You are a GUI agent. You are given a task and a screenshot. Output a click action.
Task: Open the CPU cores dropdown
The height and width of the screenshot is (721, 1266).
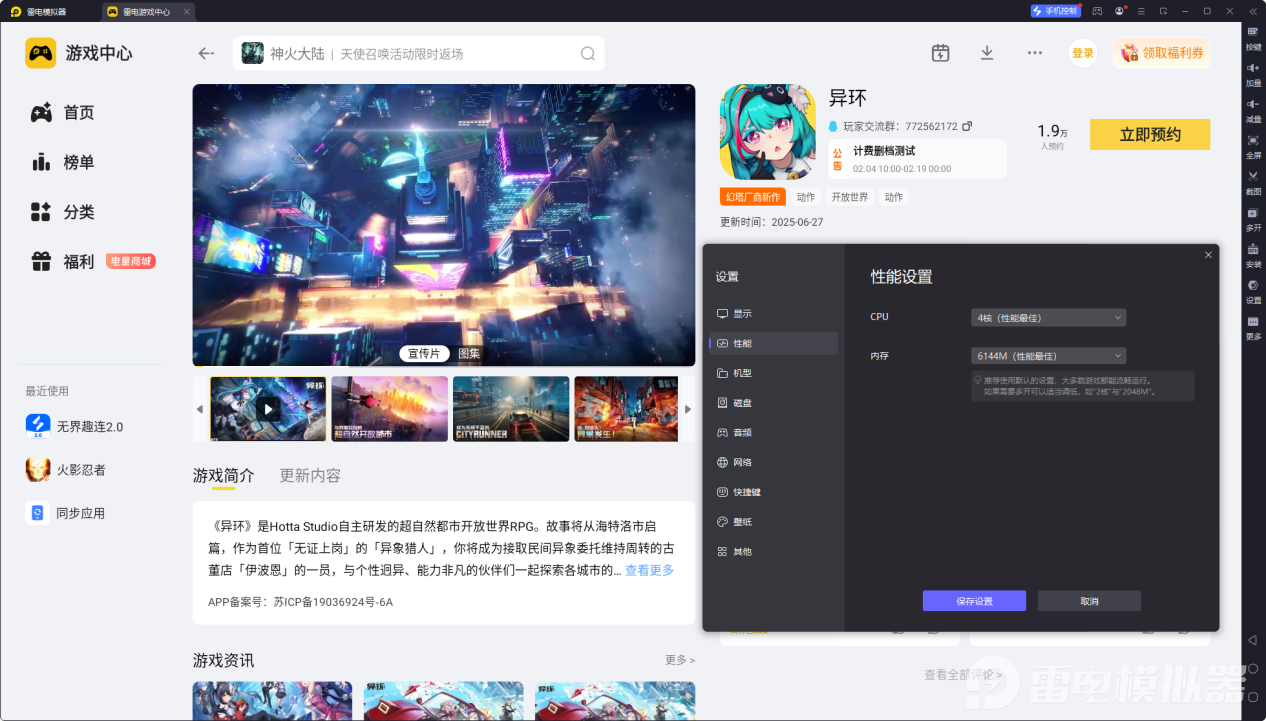[1048, 318]
